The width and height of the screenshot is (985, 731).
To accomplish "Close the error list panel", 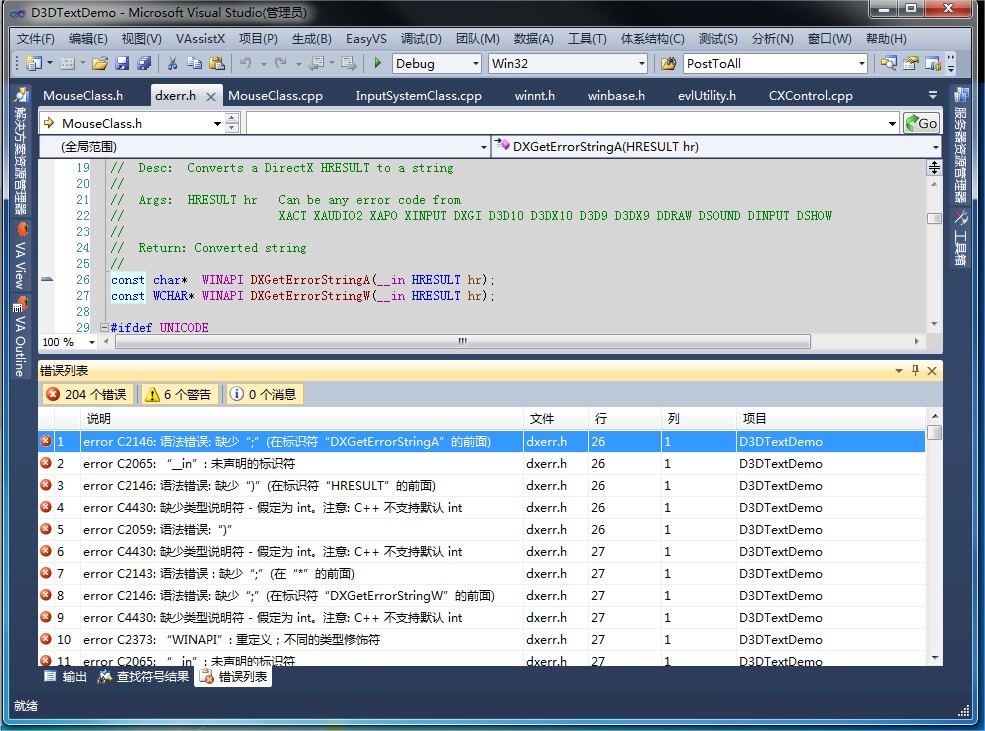I will pos(932,371).
